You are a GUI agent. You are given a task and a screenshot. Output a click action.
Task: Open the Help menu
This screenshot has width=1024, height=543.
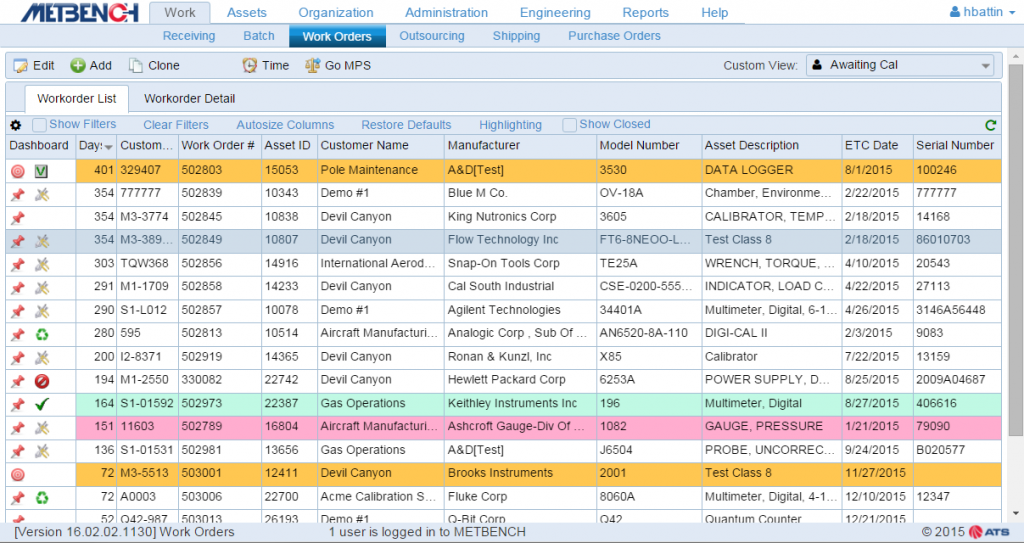(x=714, y=12)
